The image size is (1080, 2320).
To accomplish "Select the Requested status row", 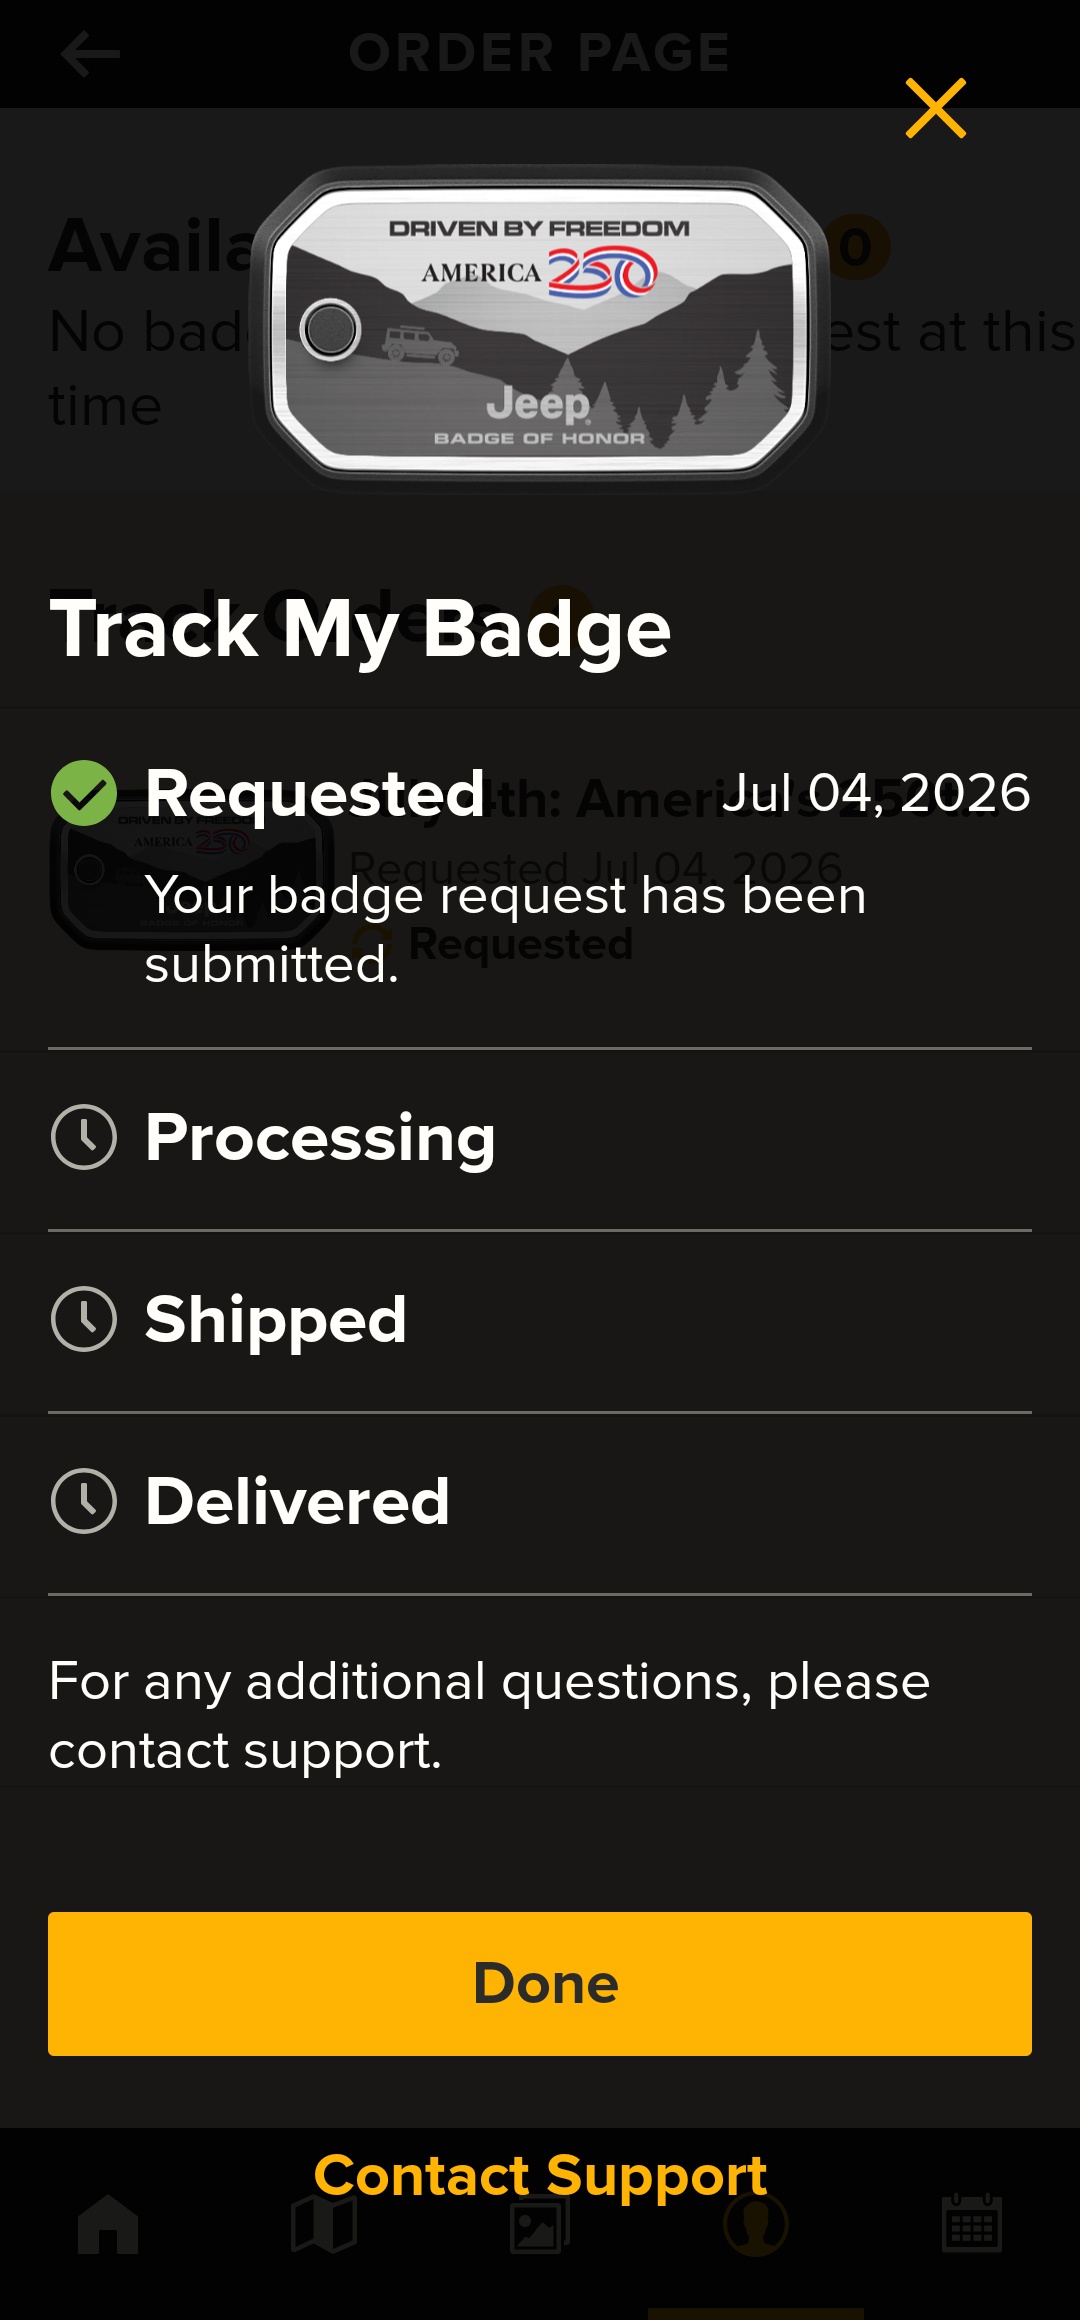I will pyautogui.click(x=540, y=877).
